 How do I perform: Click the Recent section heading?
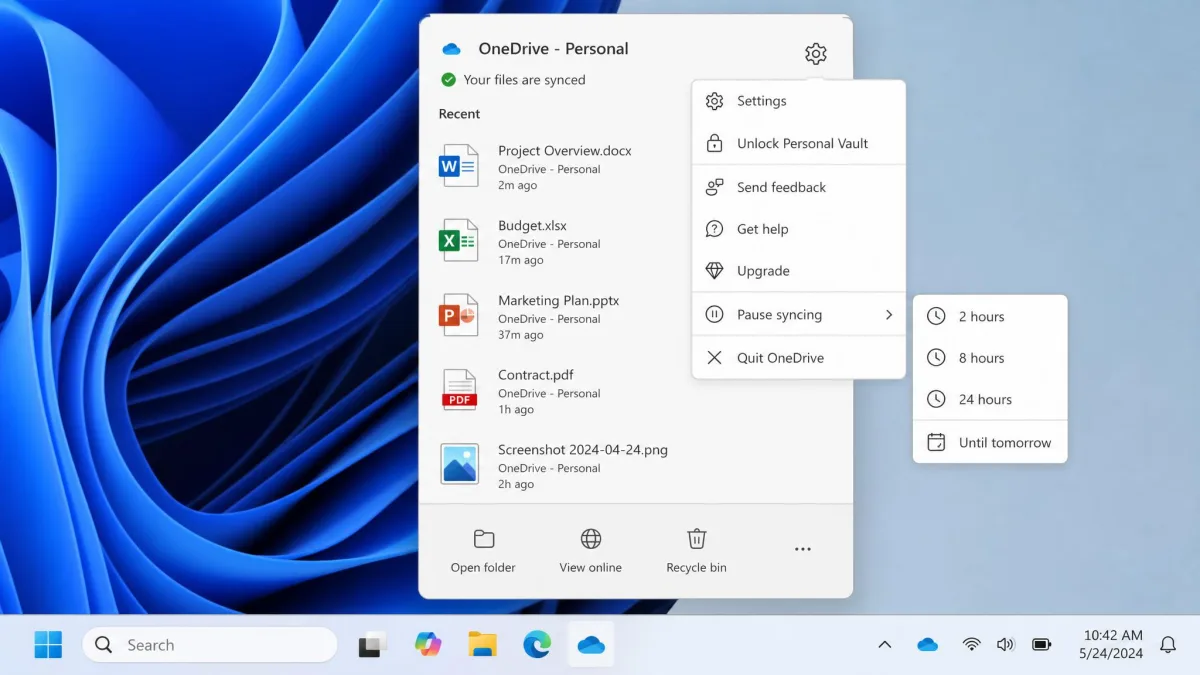(459, 114)
